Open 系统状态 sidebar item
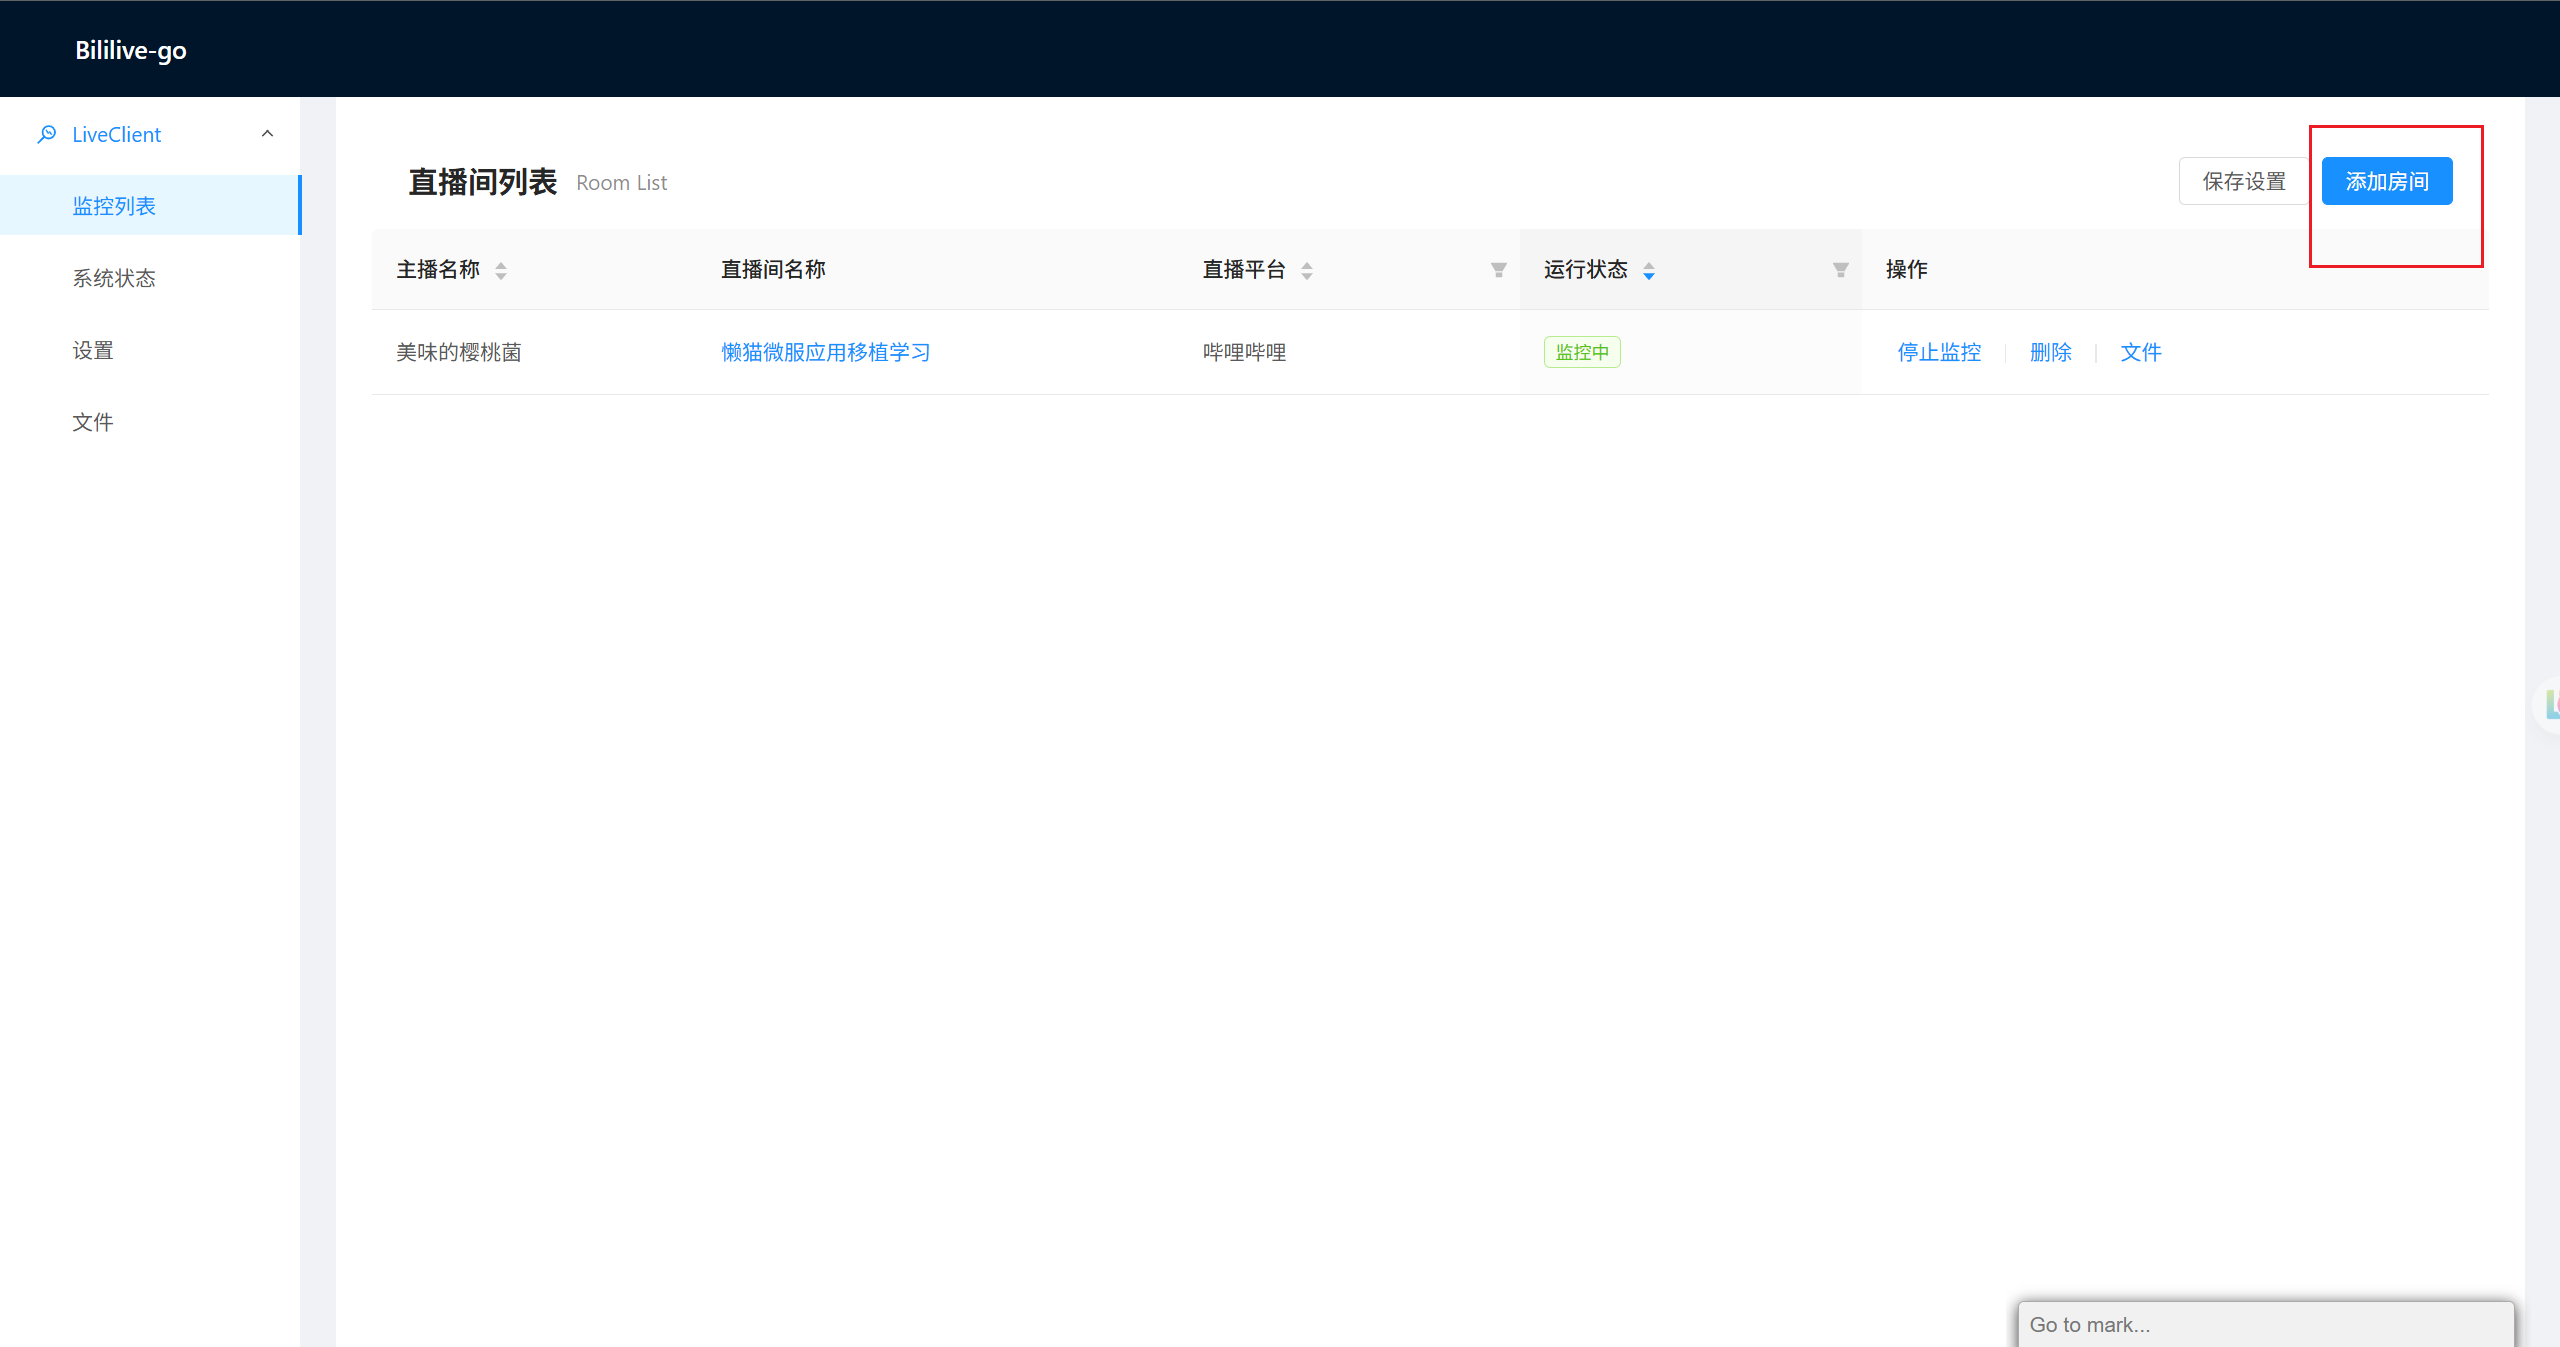This screenshot has width=2560, height=1347. click(150, 278)
